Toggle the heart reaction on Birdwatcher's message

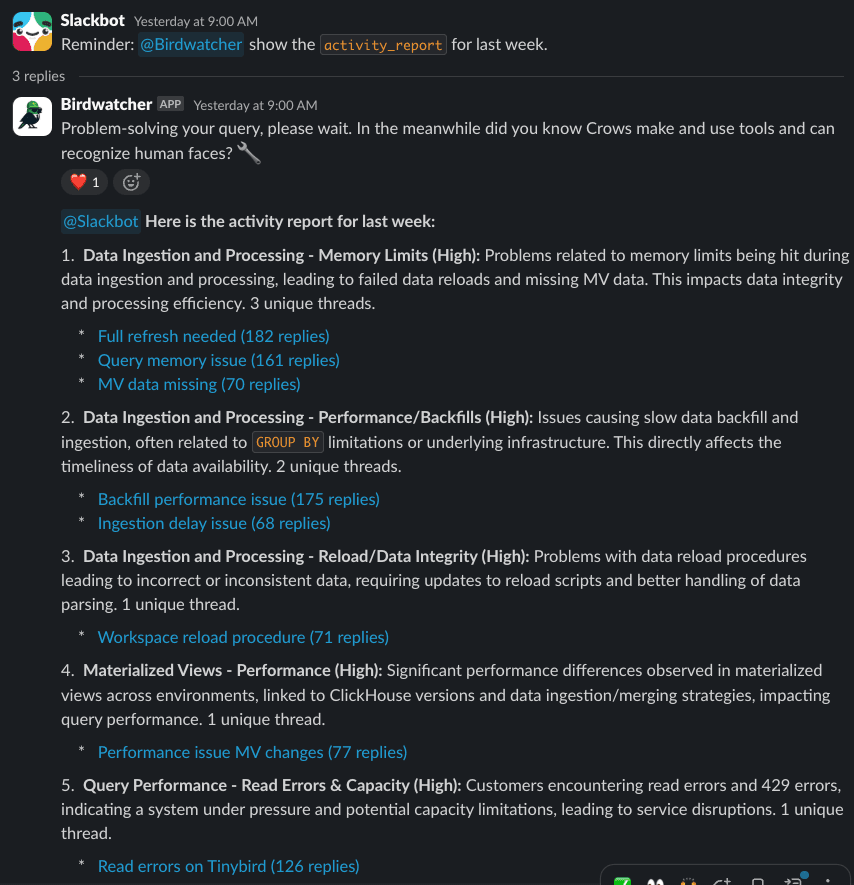pos(84,182)
